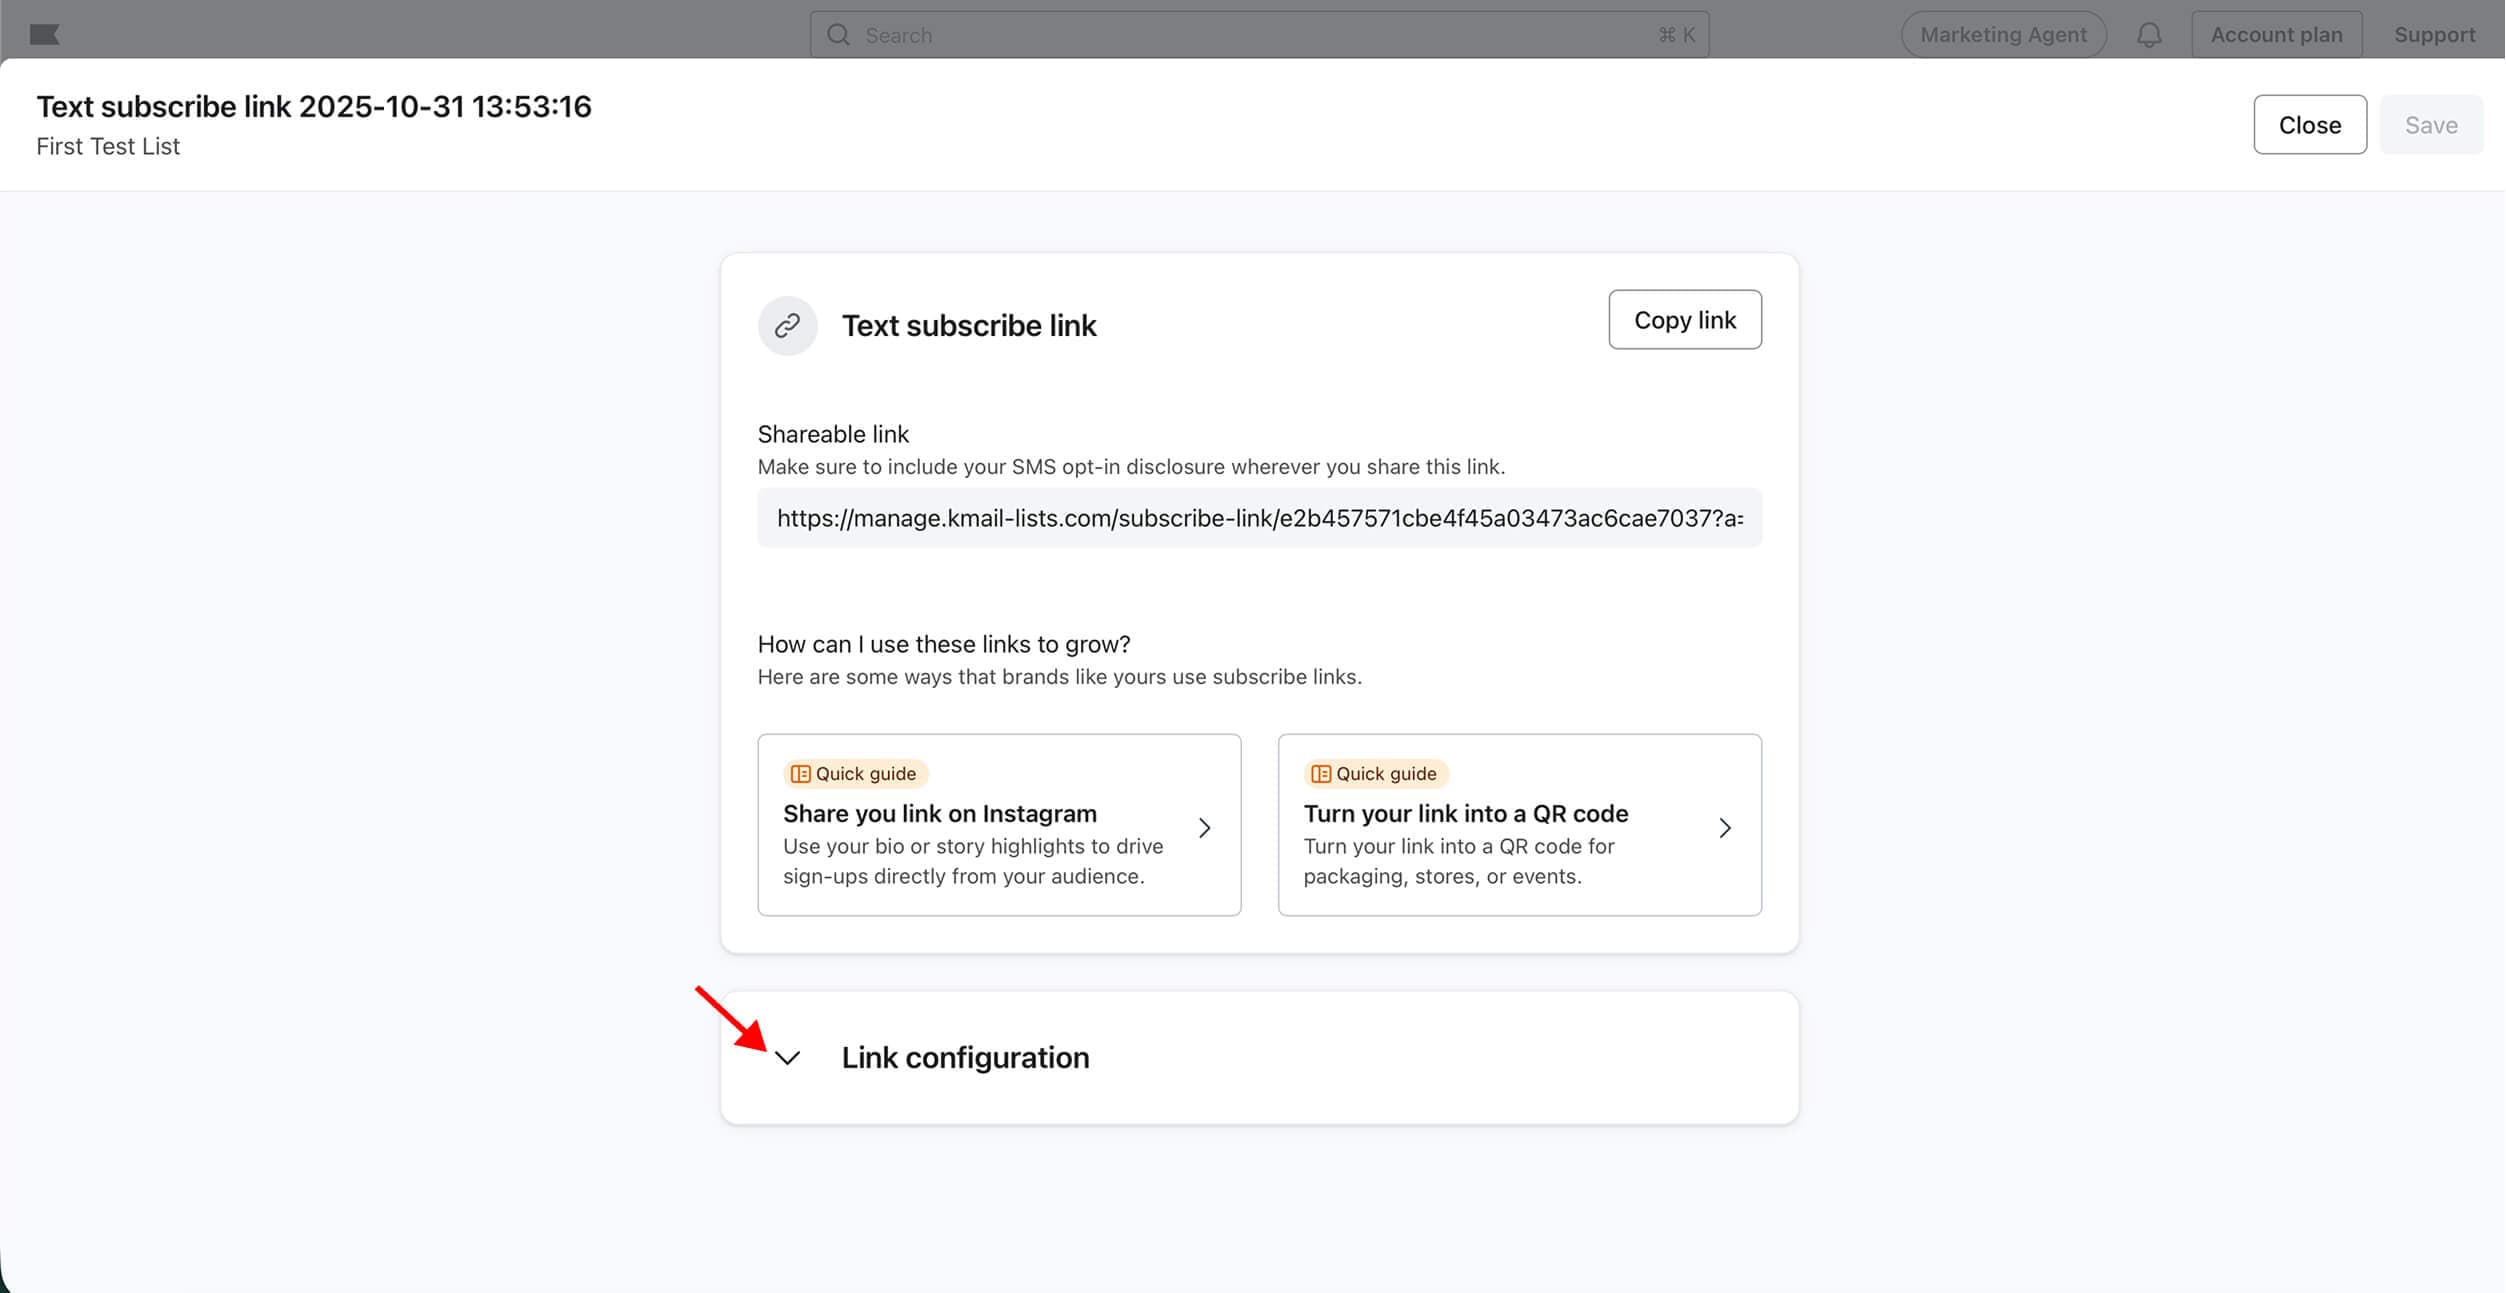Focus the top Search field

tap(1250, 35)
